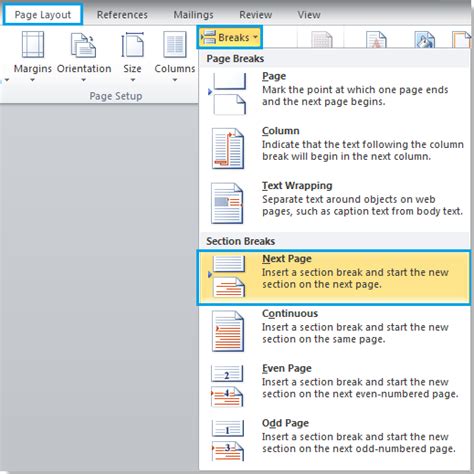Image resolution: width=474 pixels, height=474 pixels.
Task: Click the Orientation pages icon
Action: [83, 45]
